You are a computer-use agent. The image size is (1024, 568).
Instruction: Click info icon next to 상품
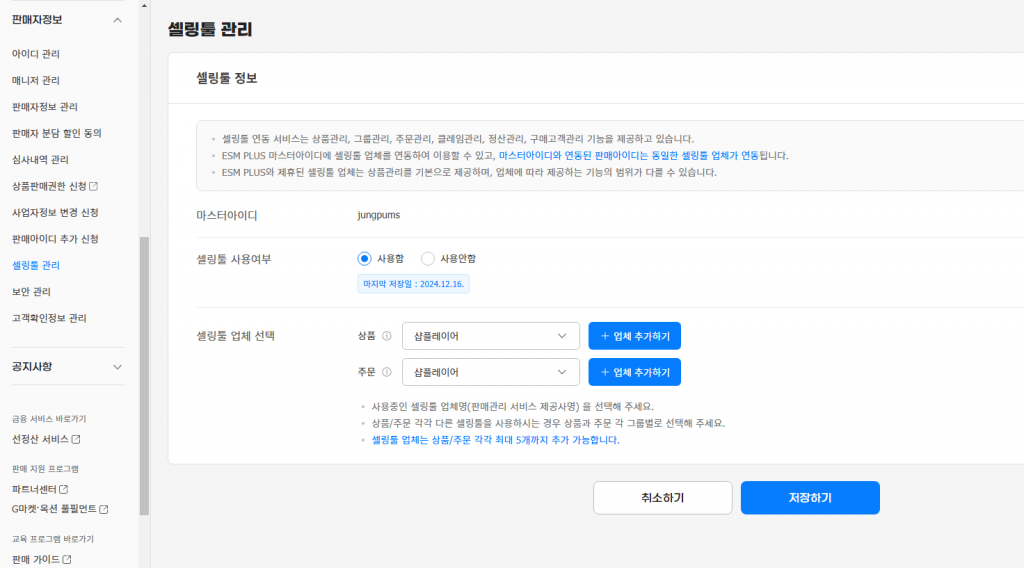tap(387, 336)
